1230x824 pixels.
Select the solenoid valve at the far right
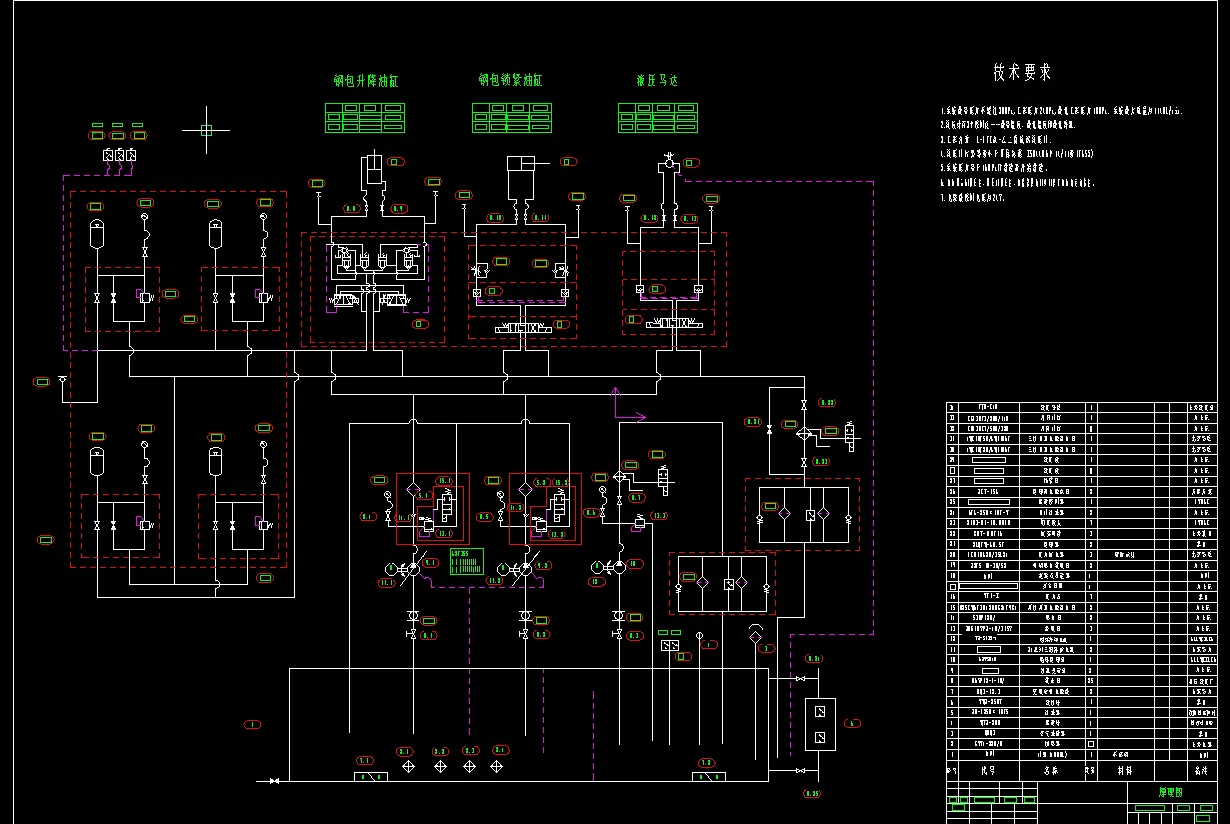[850, 435]
